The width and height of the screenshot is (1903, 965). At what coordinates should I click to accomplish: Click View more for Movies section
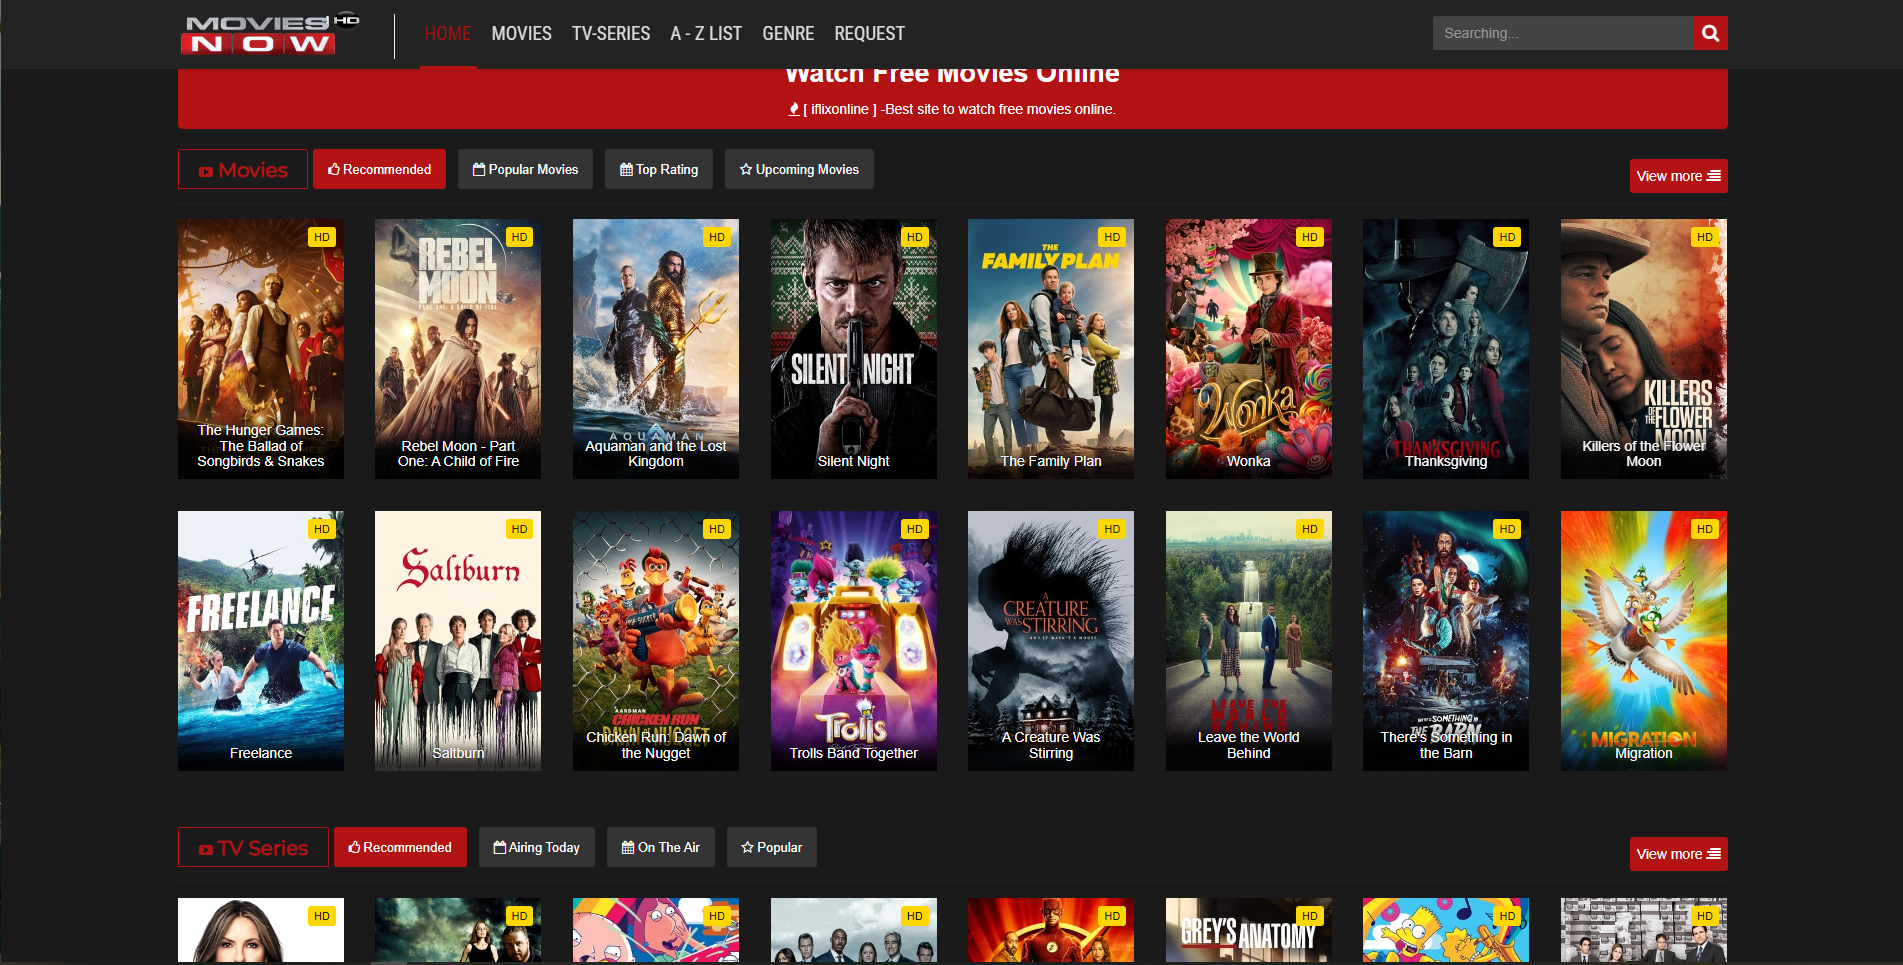(x=1677, y=176)
